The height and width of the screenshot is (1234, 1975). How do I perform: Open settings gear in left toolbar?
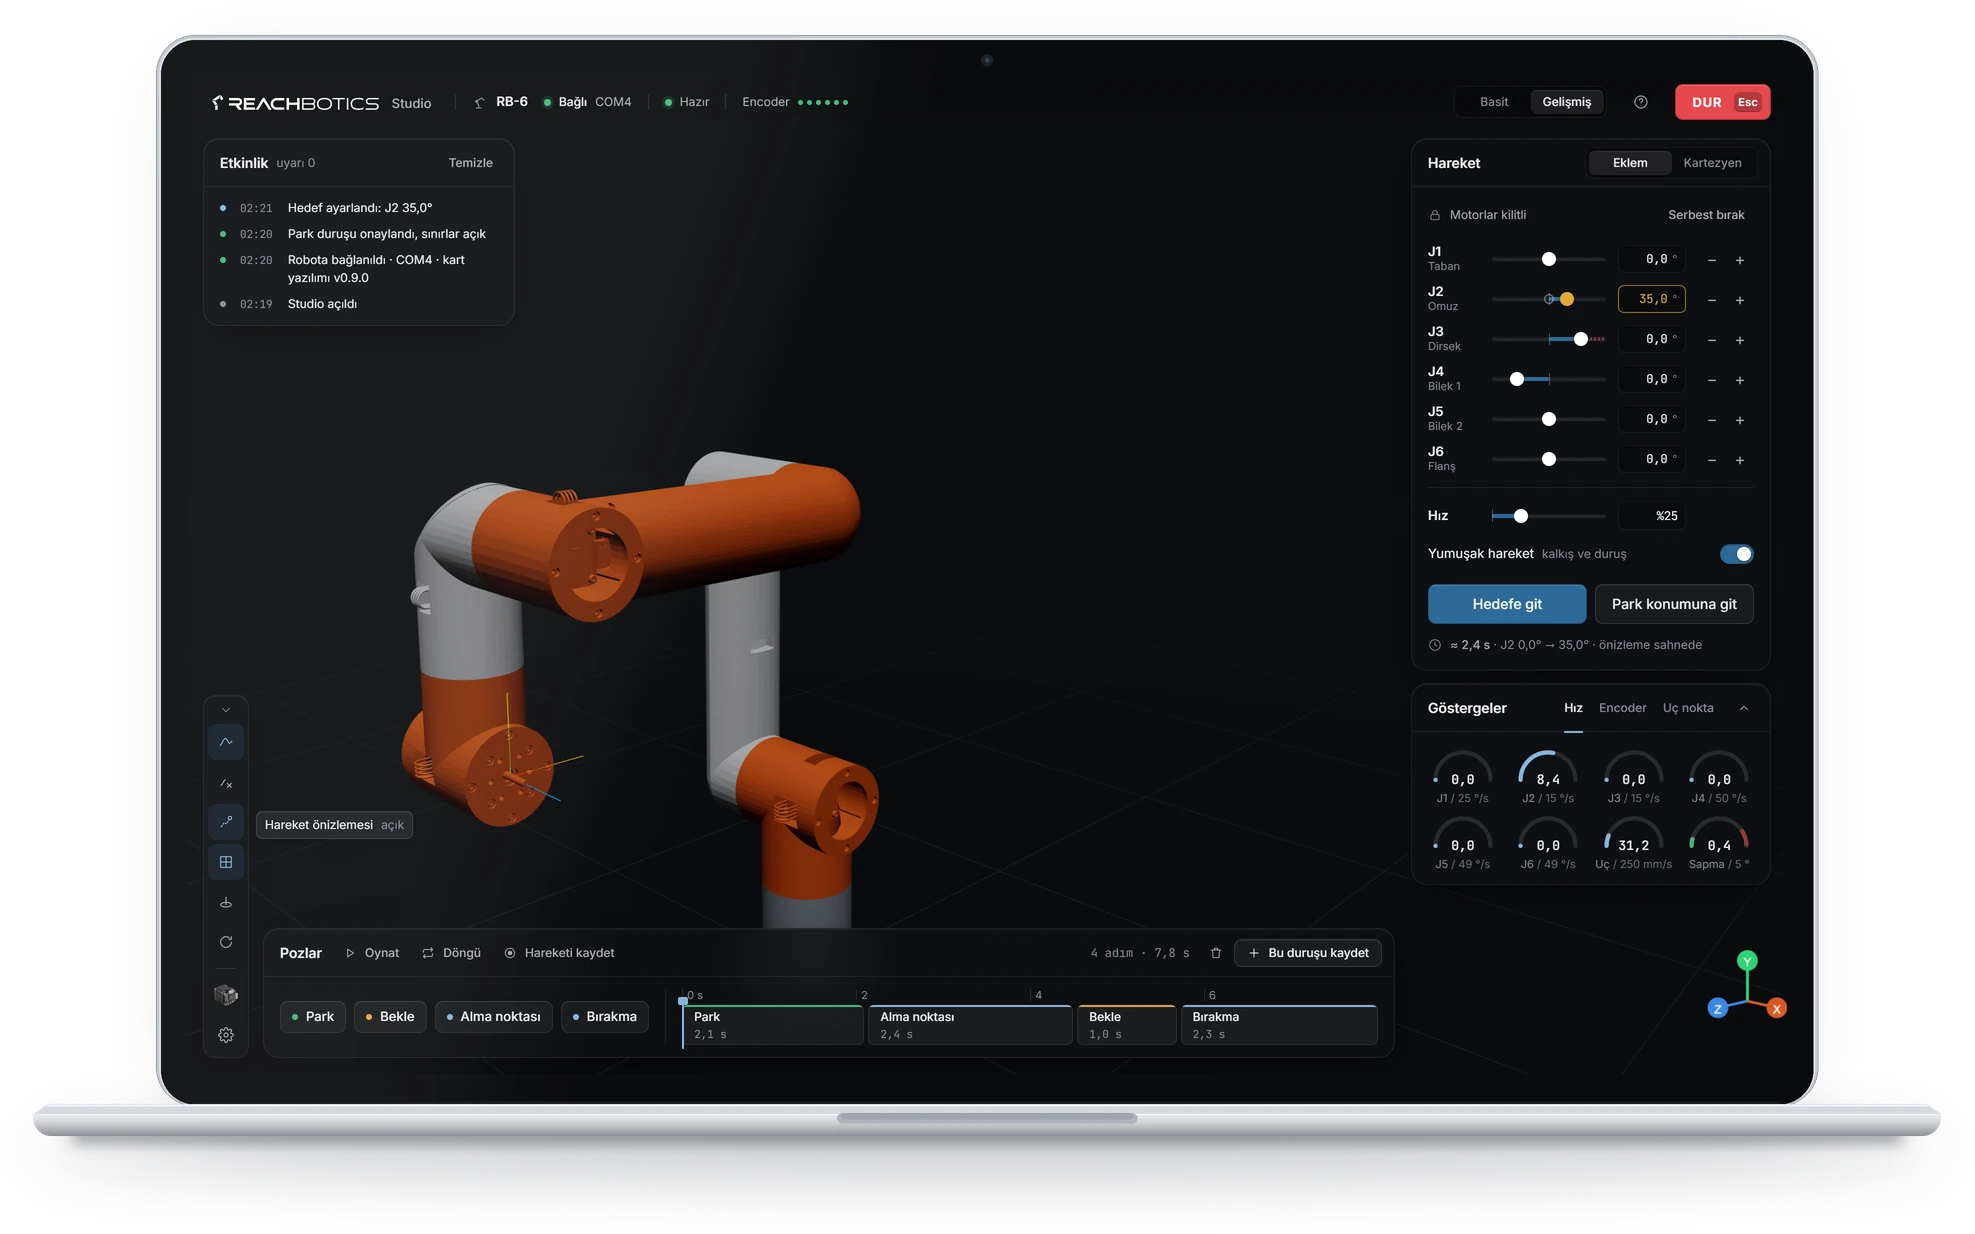click(x=226, y=1035)
